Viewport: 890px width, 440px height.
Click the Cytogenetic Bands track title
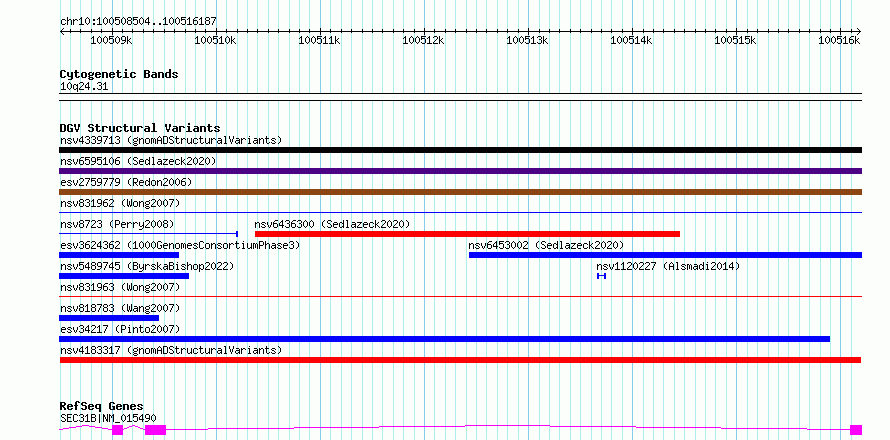(119, 74)
